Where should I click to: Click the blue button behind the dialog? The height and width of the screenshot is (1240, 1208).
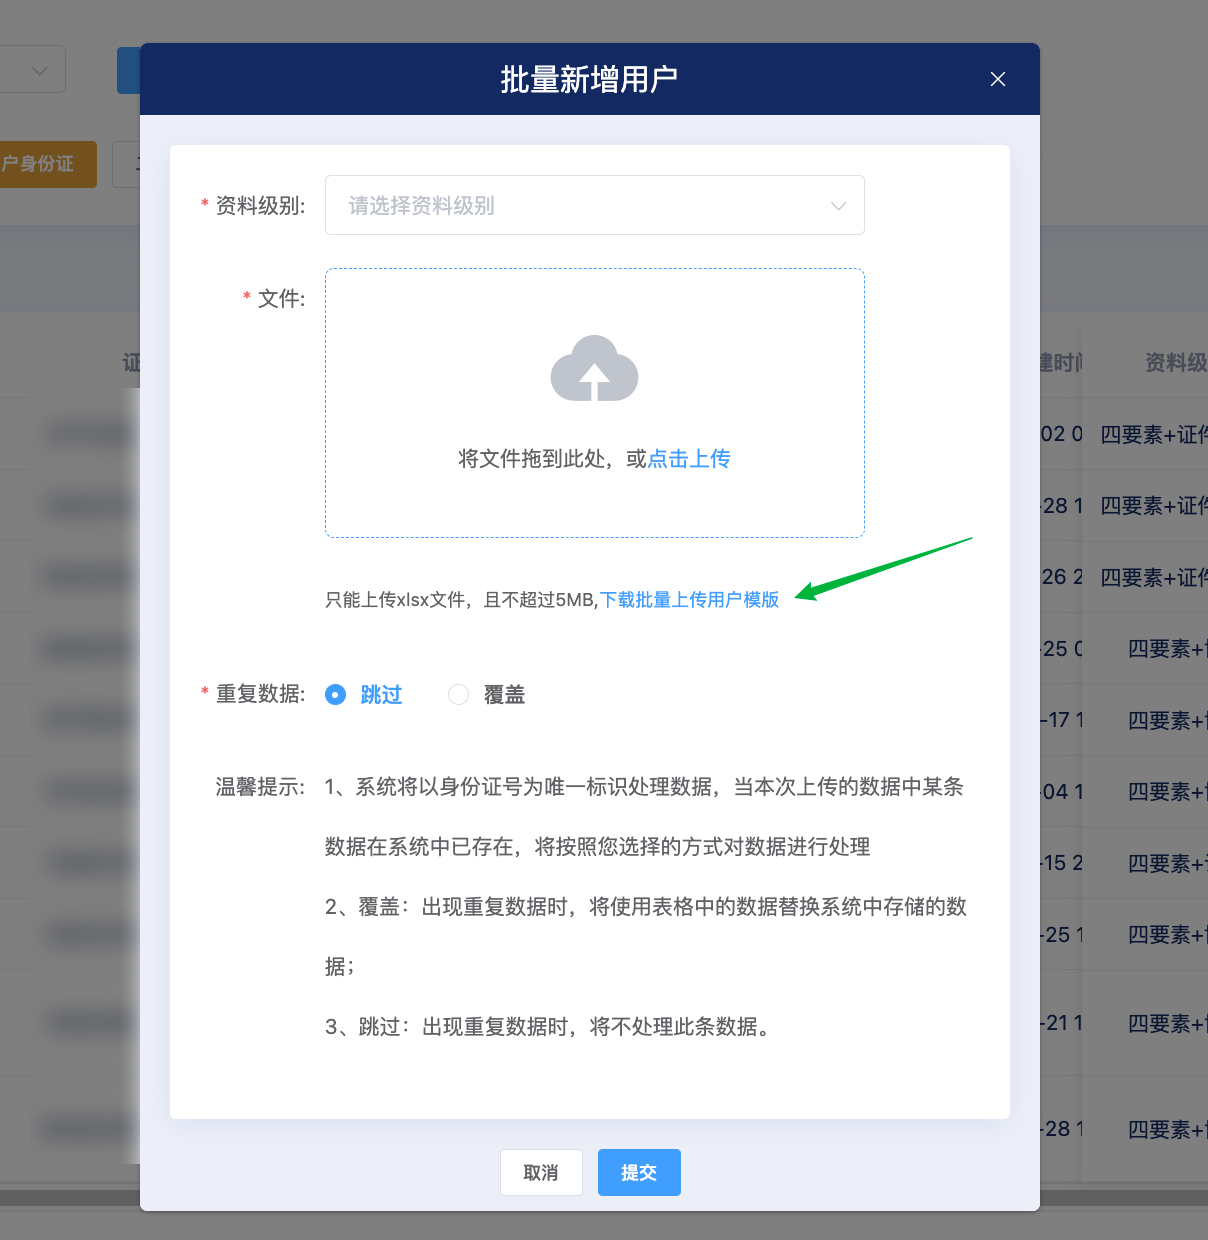click(128, 70)
